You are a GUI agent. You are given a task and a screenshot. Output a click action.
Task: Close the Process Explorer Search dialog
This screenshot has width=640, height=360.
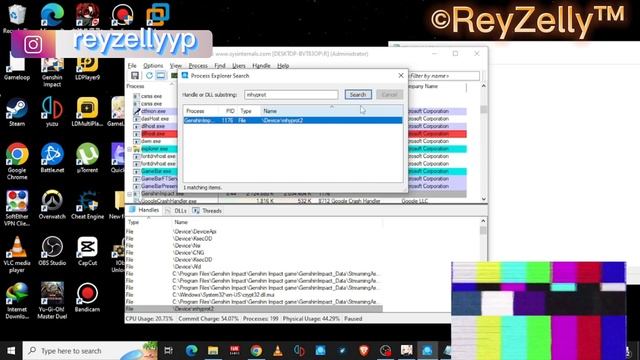(401, 76)
